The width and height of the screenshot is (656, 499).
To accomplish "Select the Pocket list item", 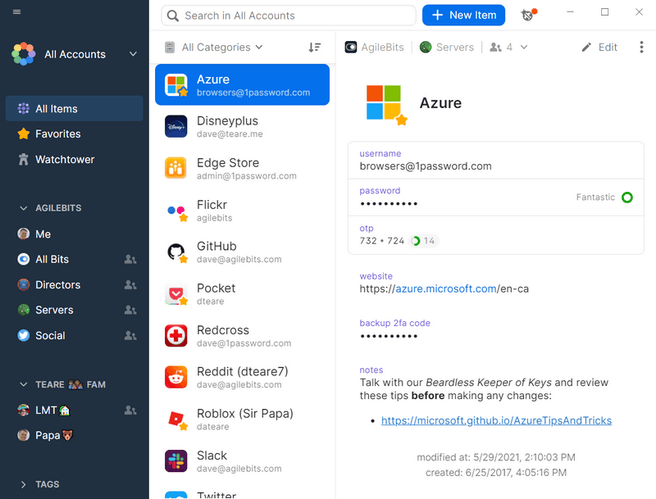I will click(x=242, y=294).
